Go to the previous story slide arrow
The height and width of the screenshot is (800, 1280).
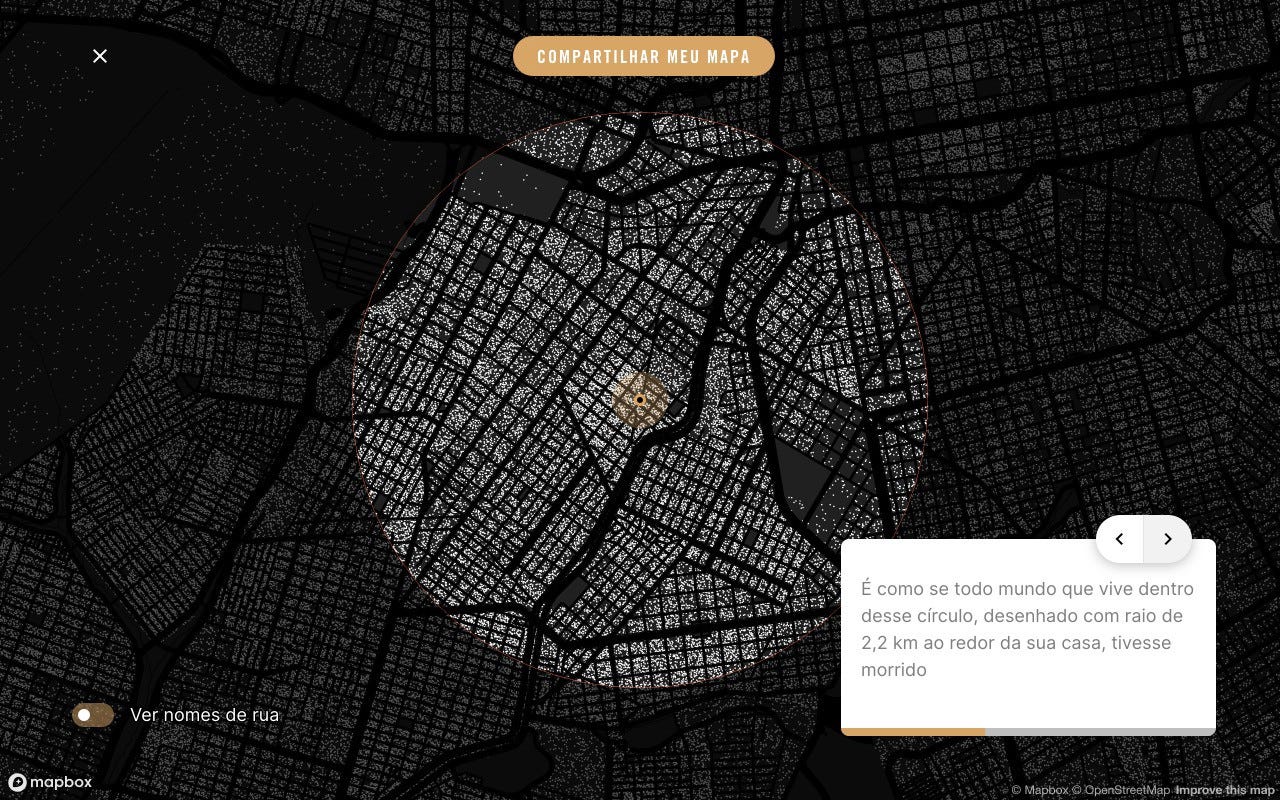[1120, 539]
